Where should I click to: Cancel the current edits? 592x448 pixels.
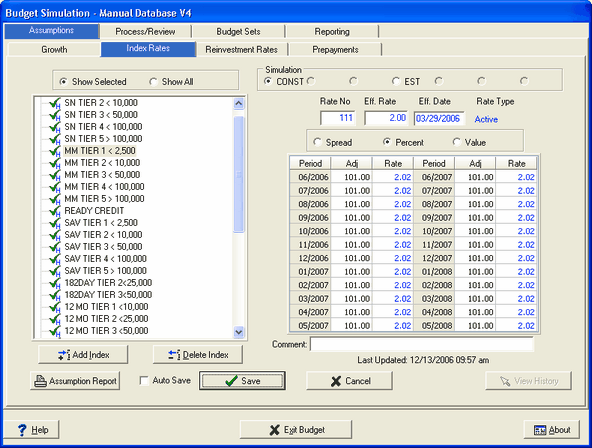(349, 381)
